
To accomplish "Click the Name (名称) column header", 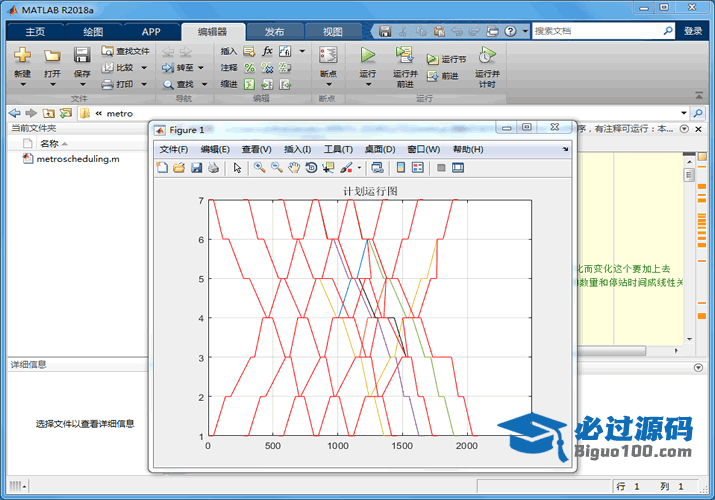I will pos(49,144).
